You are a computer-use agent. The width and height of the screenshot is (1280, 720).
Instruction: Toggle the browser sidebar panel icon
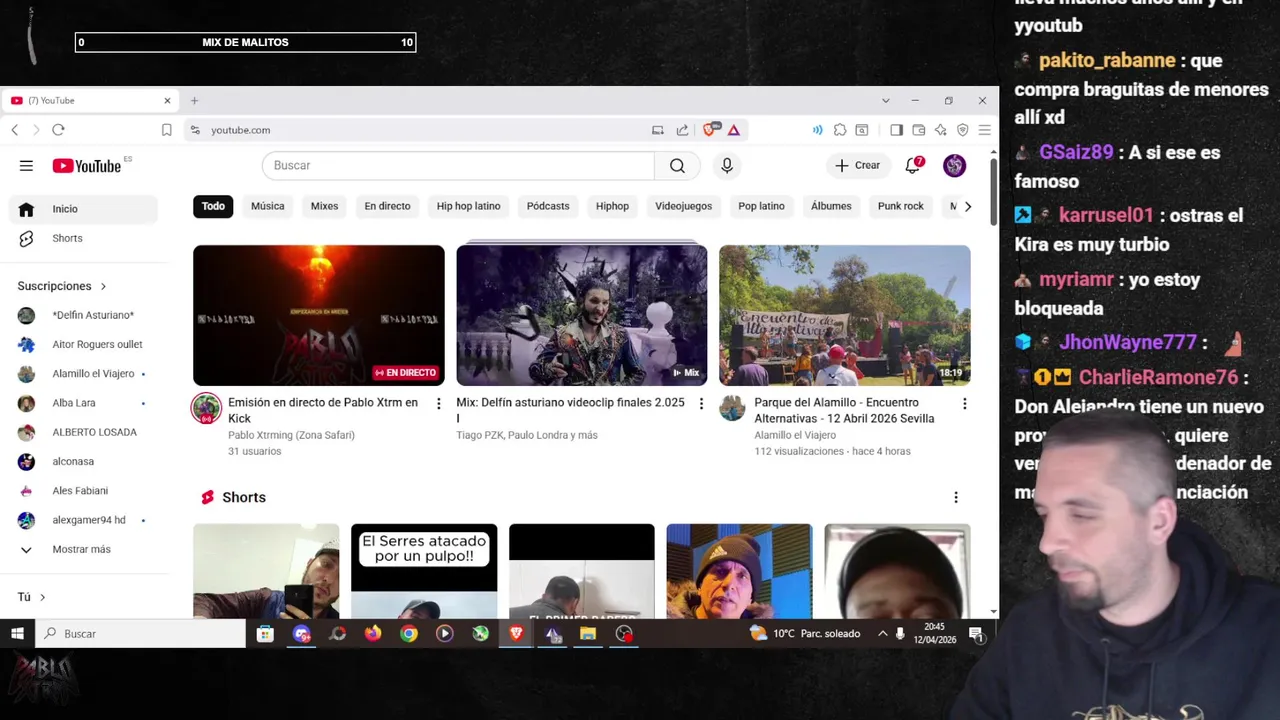coord(896,130)
